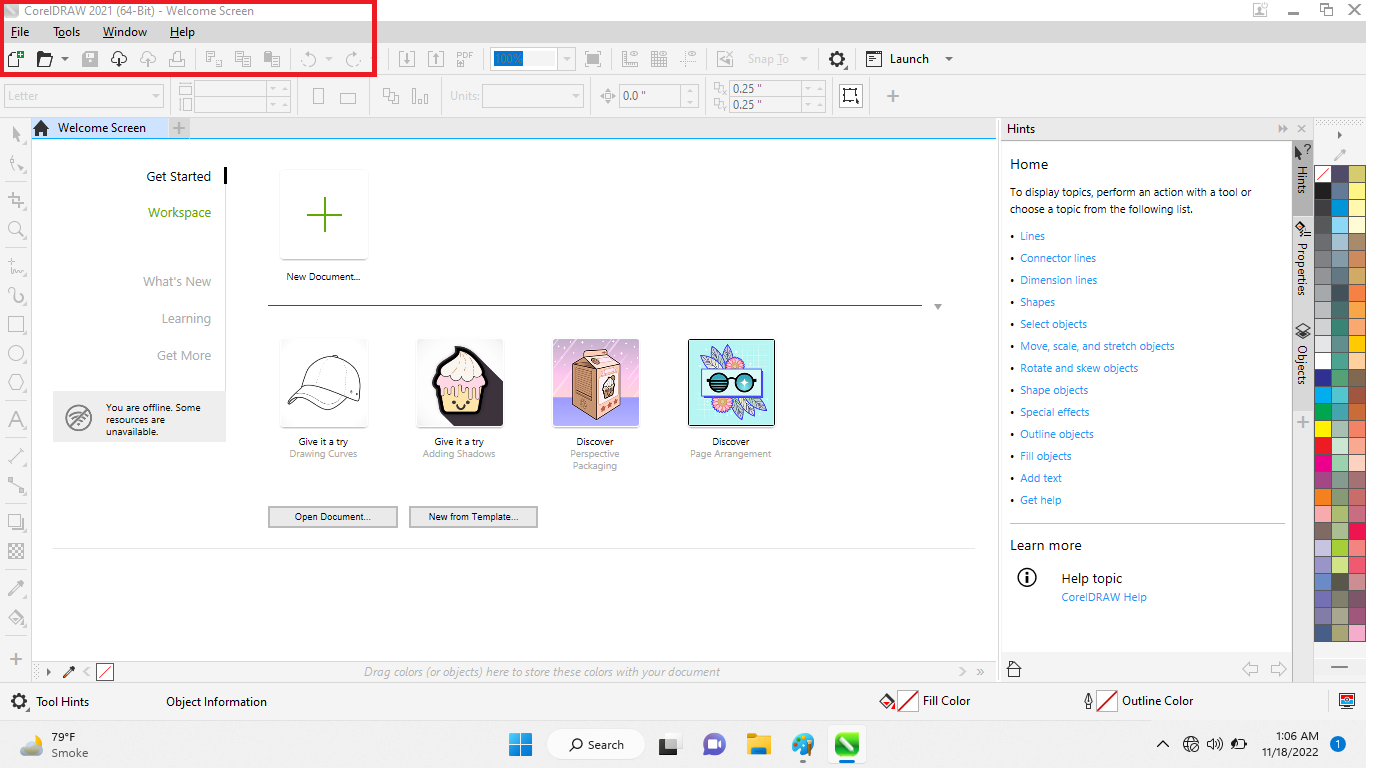Select the Text tool
The width and height of the screenshot is (1380, 776).
[x=16, y=420]
